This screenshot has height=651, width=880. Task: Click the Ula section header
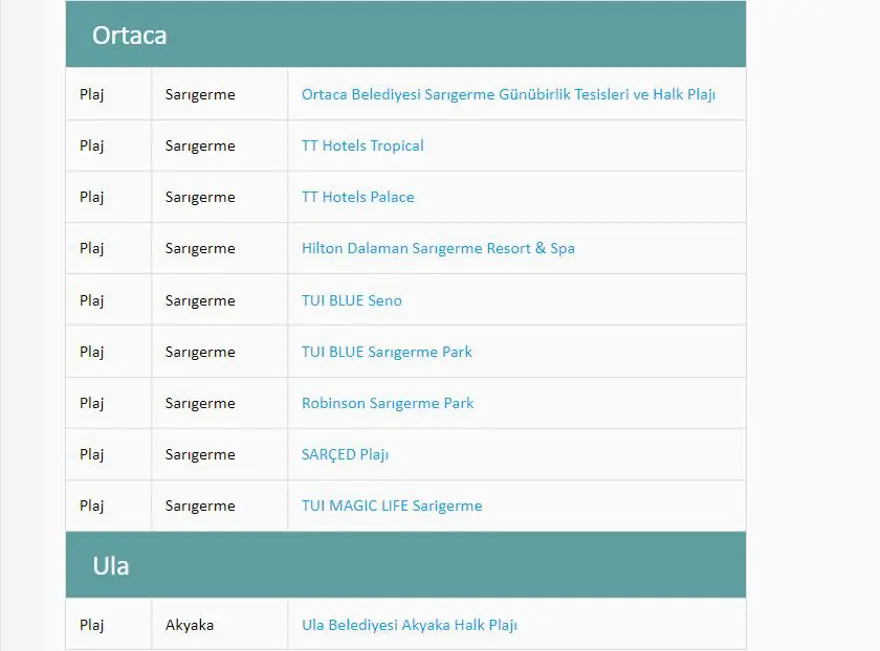[x=110, y=566]
